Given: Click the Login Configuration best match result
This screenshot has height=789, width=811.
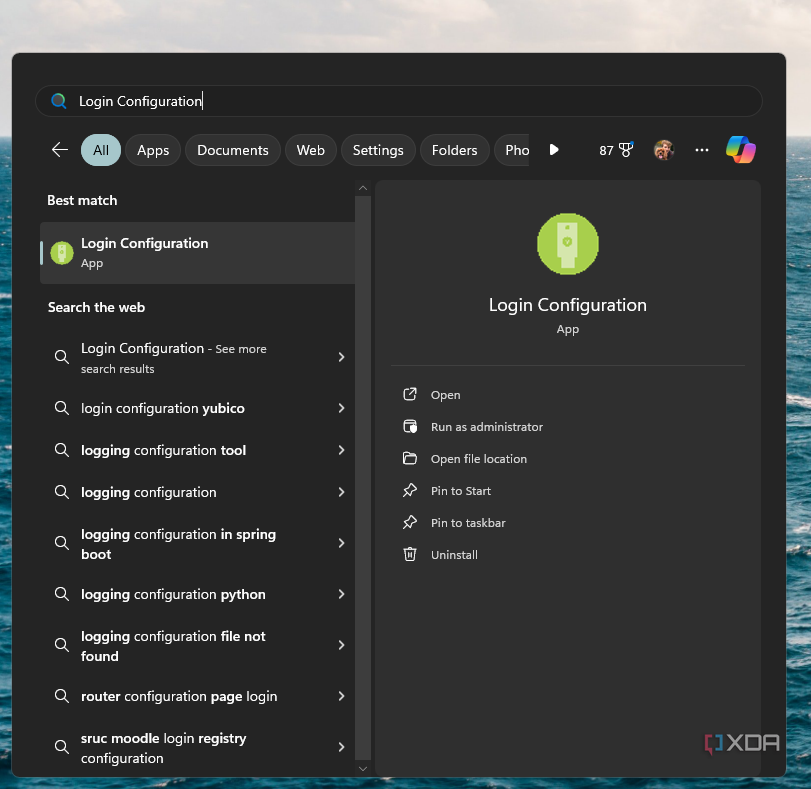Looking at the screenshot, I should (x=198, y=253).
